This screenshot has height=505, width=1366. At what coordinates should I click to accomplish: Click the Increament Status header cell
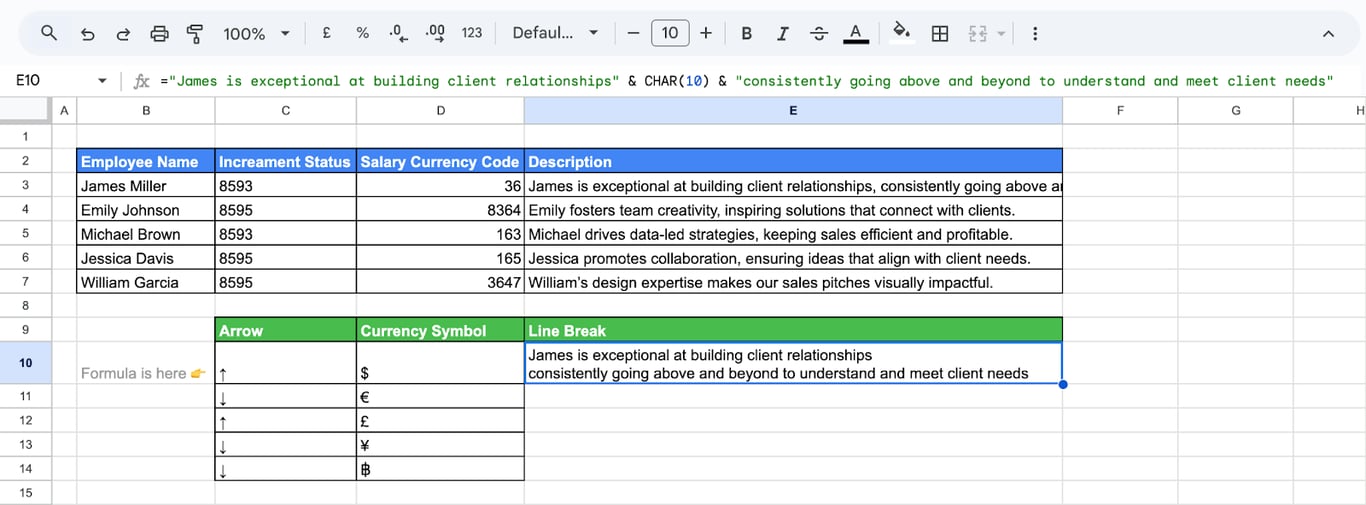pos(286,161)
